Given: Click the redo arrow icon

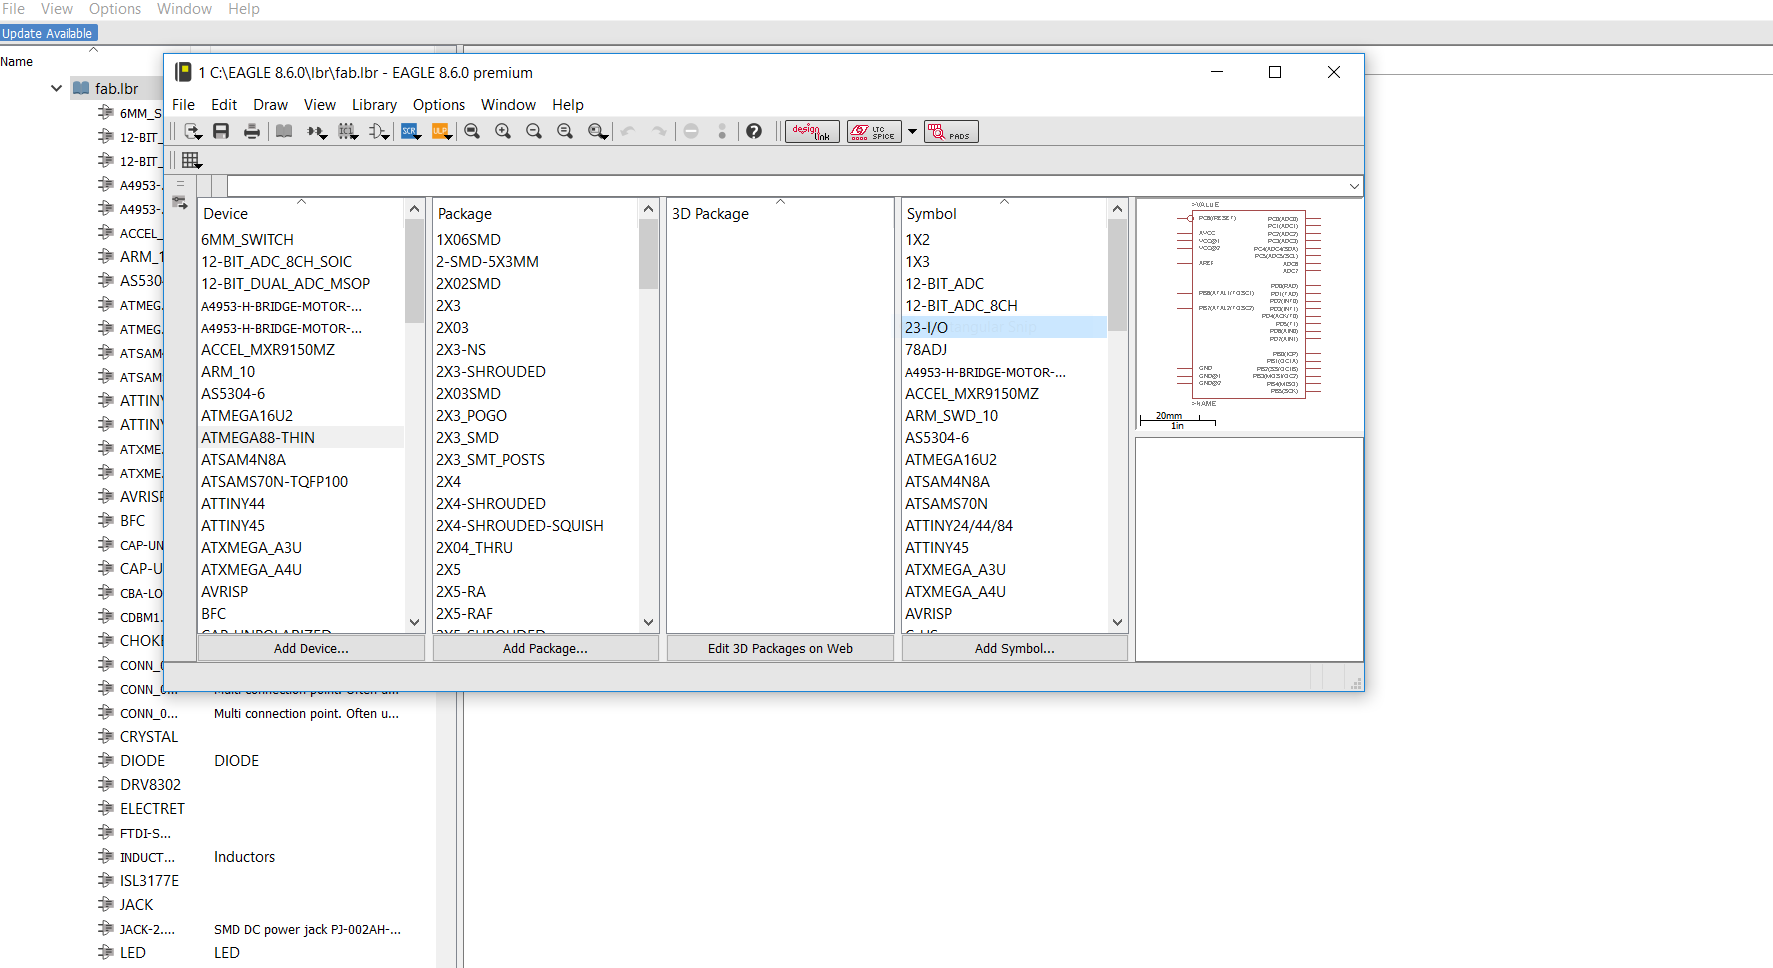Looking at the screenshot, I should pyautogui.click(x=659, y=131).
